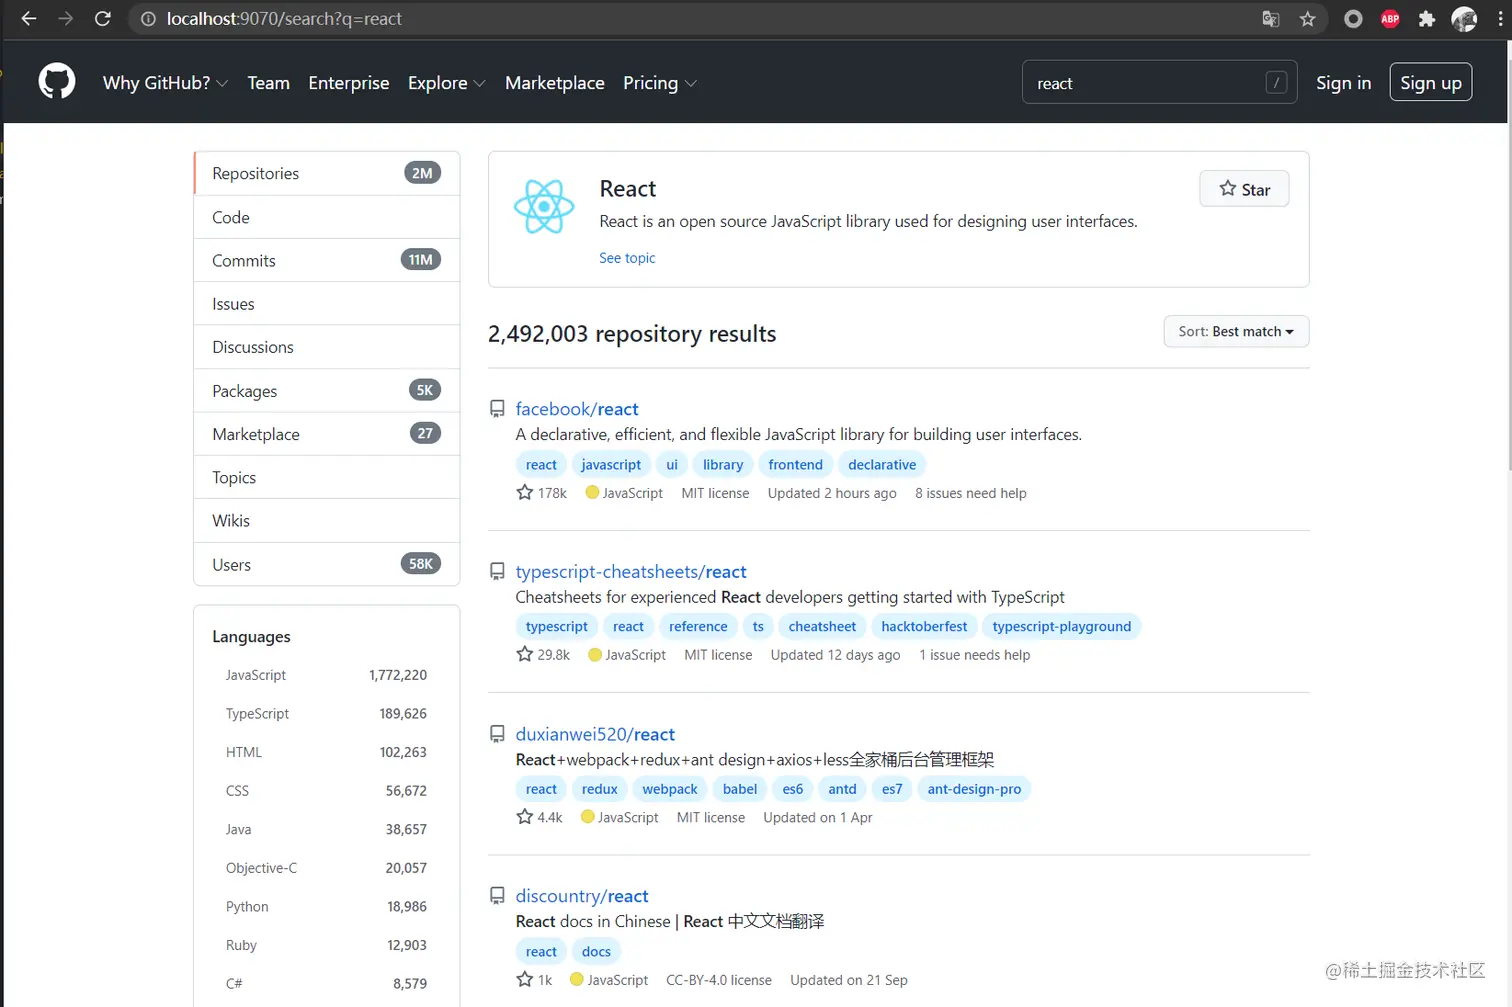
Task: Click the translate page icon
Action: click(x=1271, y=19)
